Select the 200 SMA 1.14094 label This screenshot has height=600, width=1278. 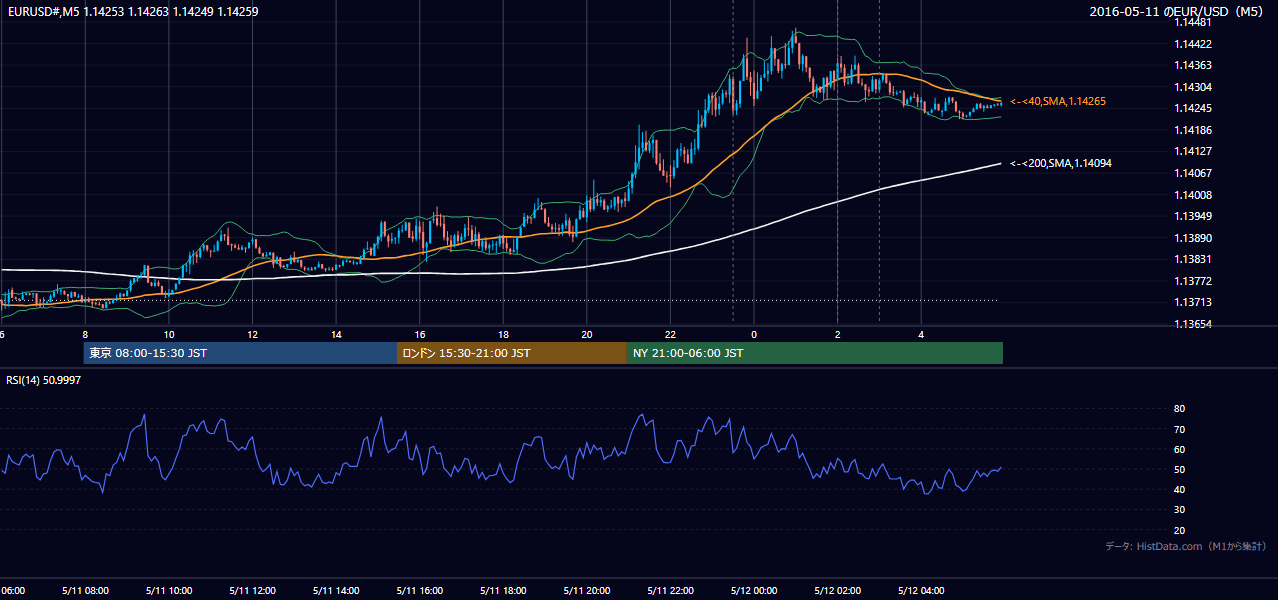(x=1058, y=163)
